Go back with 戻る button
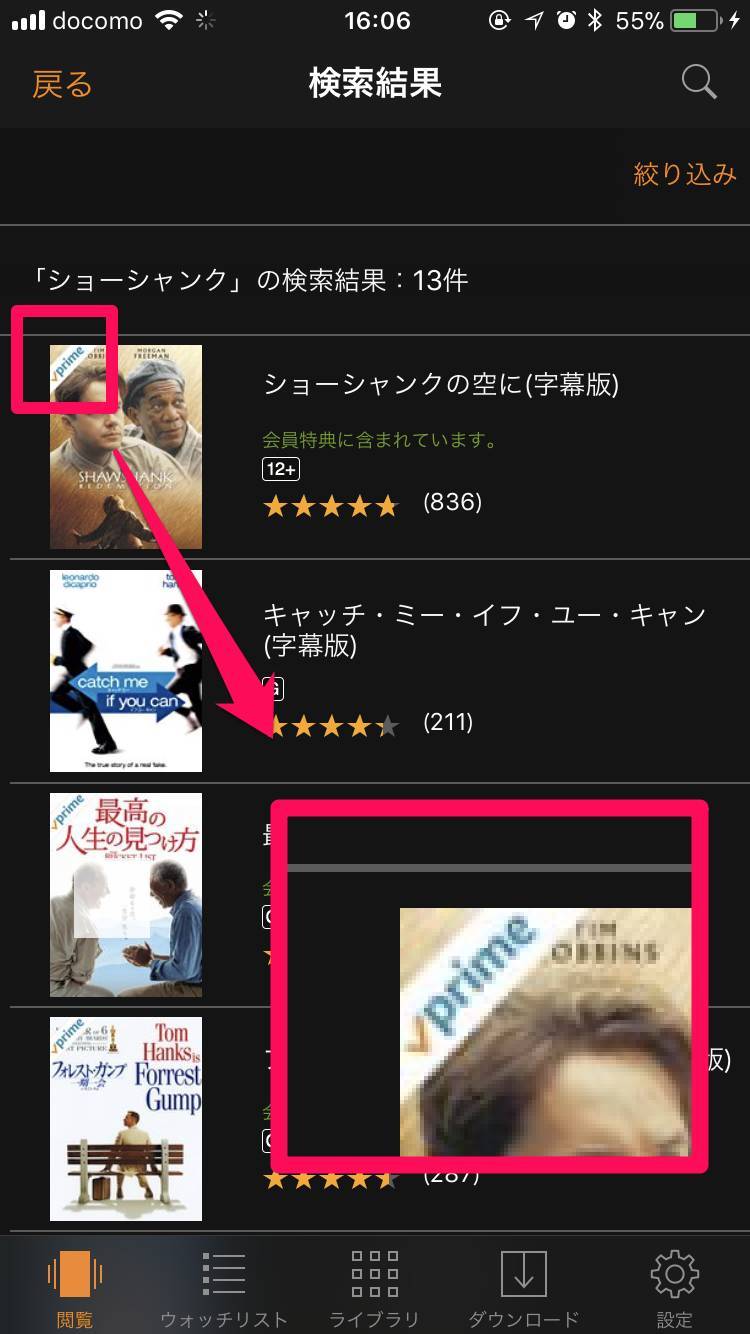The image size is (750, 1334). click(x=62, y=84)
